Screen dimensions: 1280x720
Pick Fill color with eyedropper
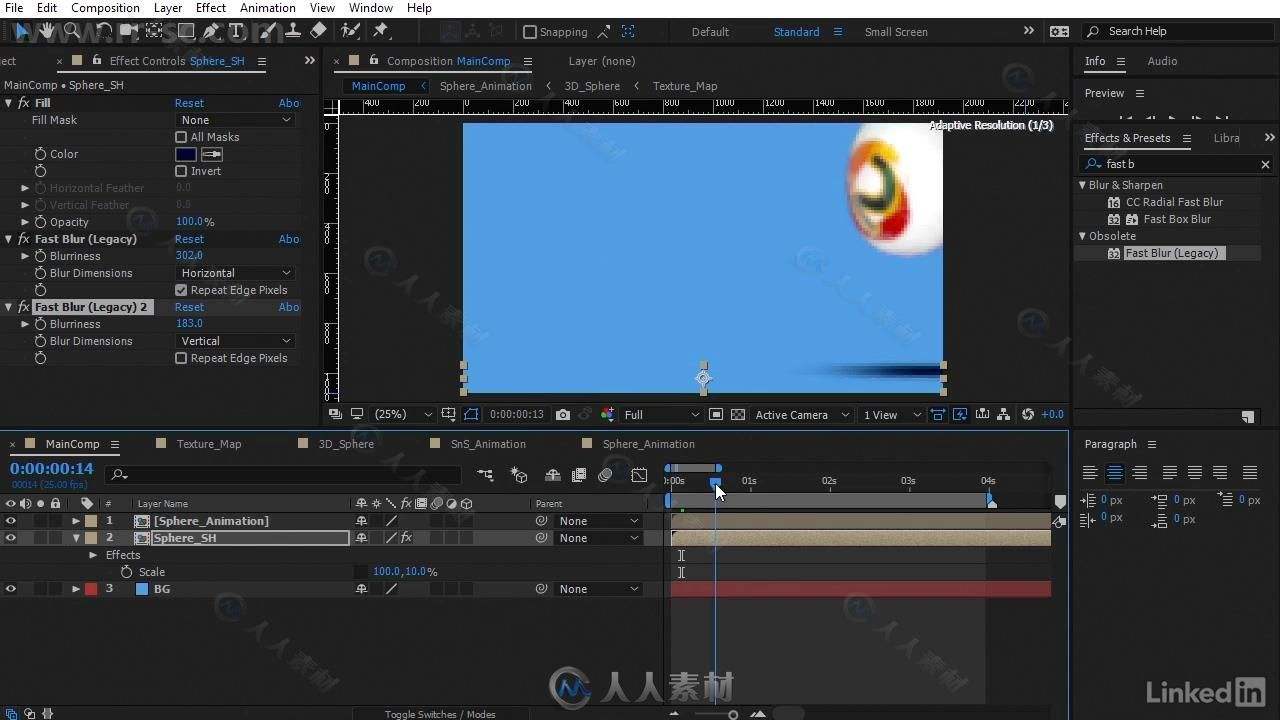pos(211,154)
